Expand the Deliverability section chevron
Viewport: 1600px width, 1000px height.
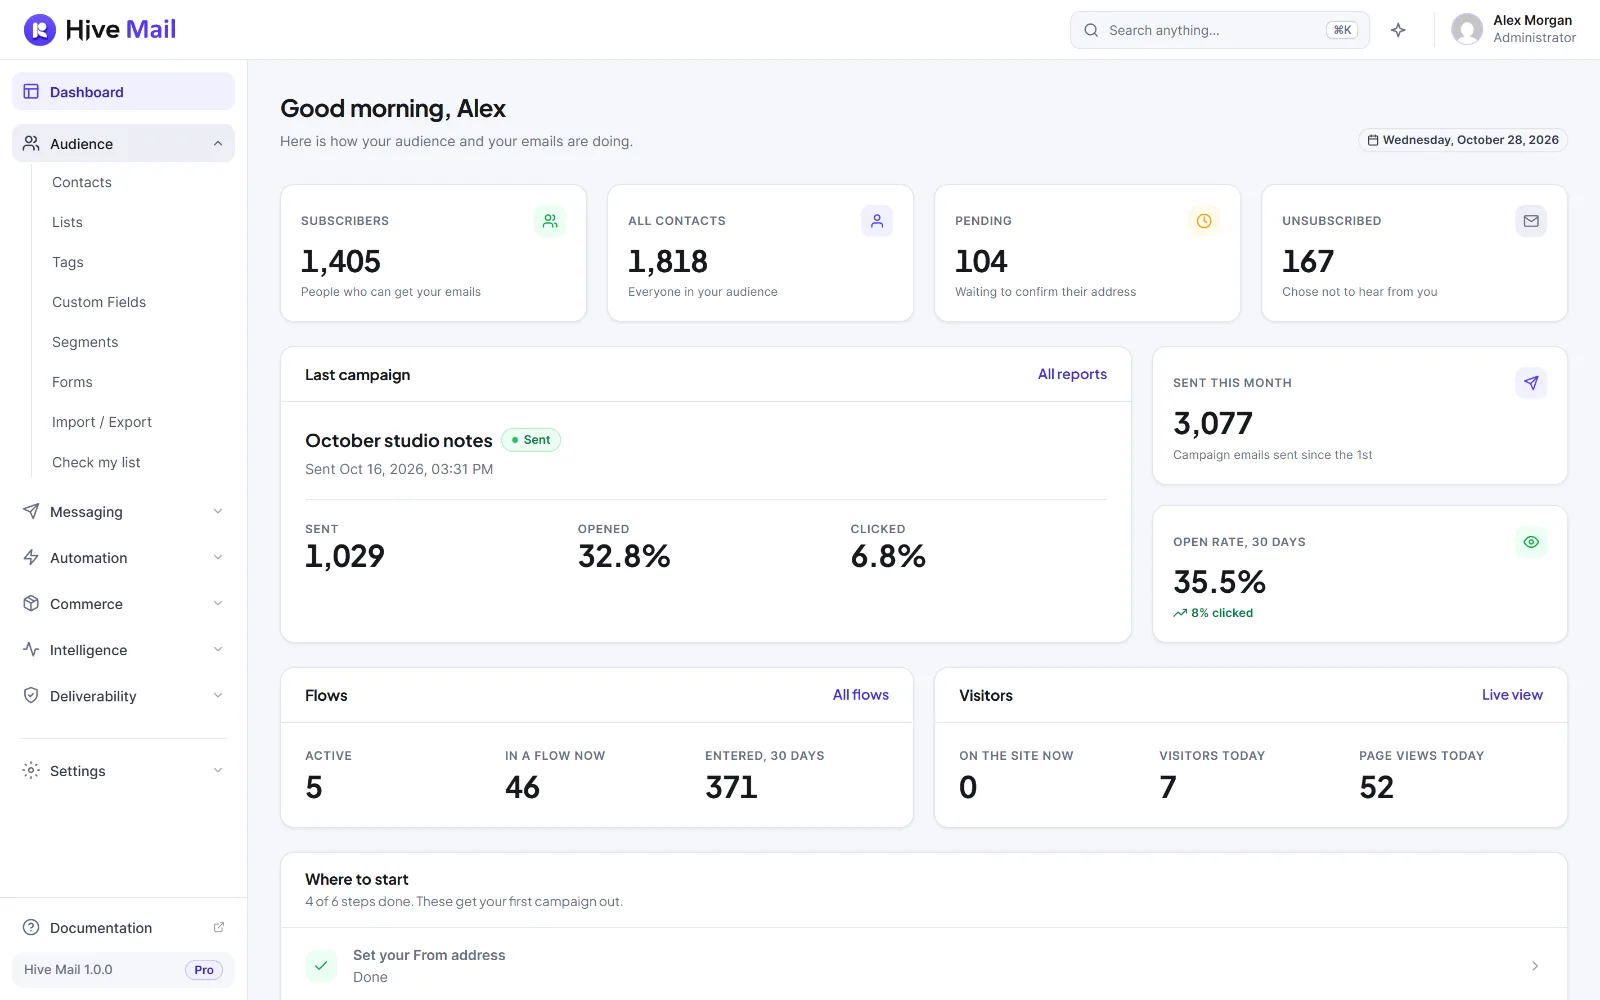tap(218, 695)
